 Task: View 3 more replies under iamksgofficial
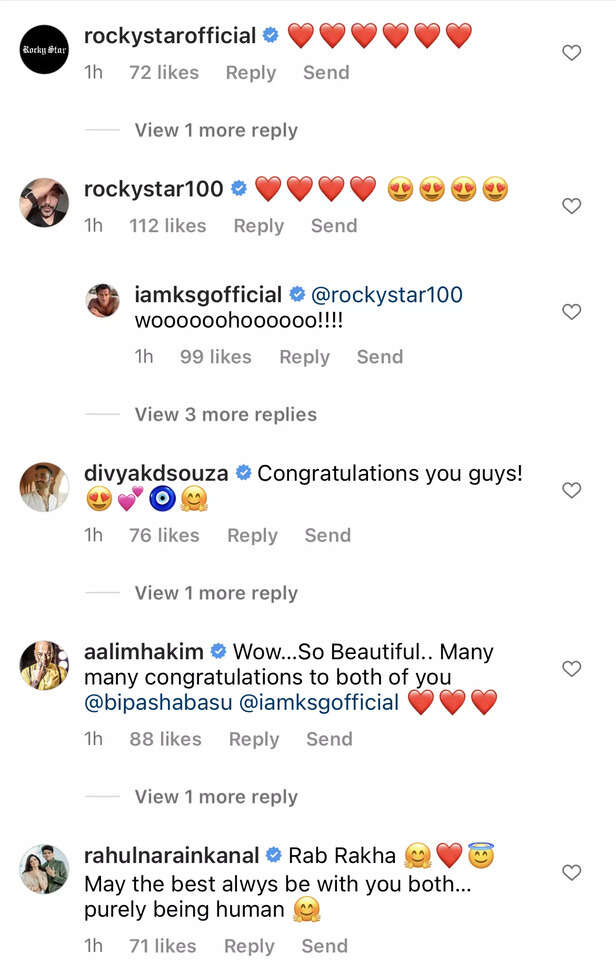click(x=225, y=414)
